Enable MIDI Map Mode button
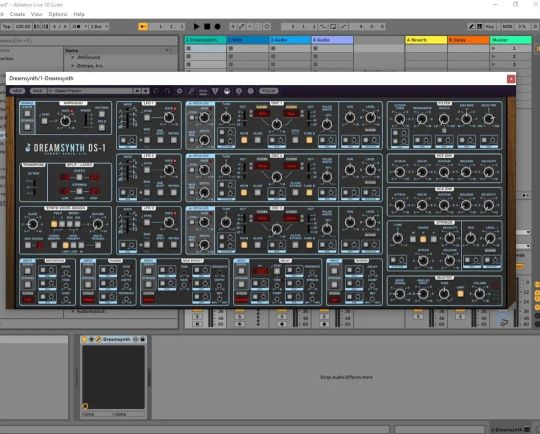Image resolution: width=540 pixels, height=434 pixels. (507, 27)
